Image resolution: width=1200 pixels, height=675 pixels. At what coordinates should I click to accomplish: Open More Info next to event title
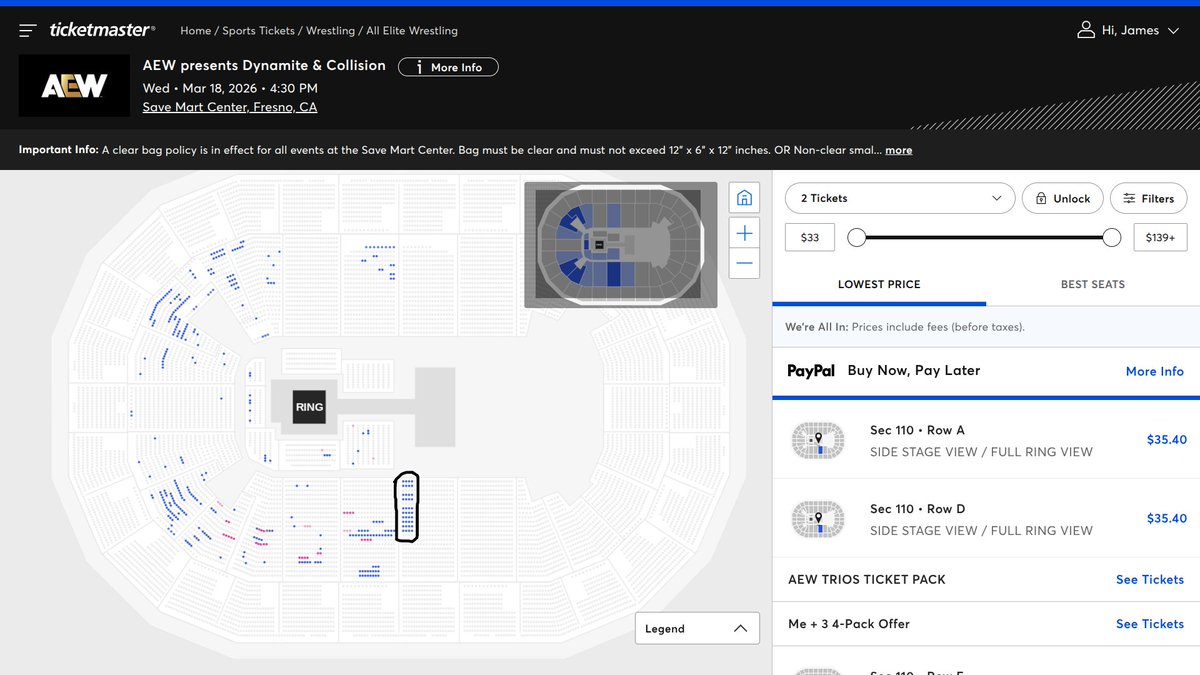point(448,67)
